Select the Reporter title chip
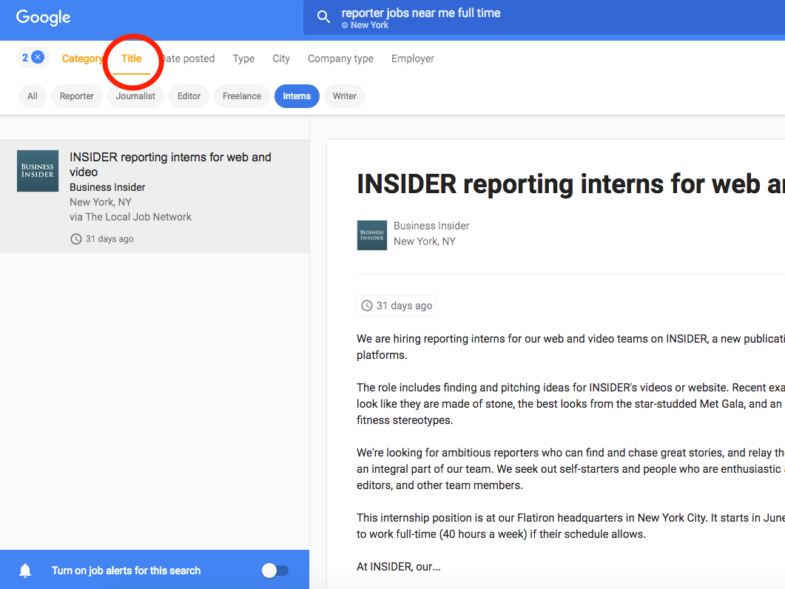This screenshot has width=785, height=589. click(77, 96)
